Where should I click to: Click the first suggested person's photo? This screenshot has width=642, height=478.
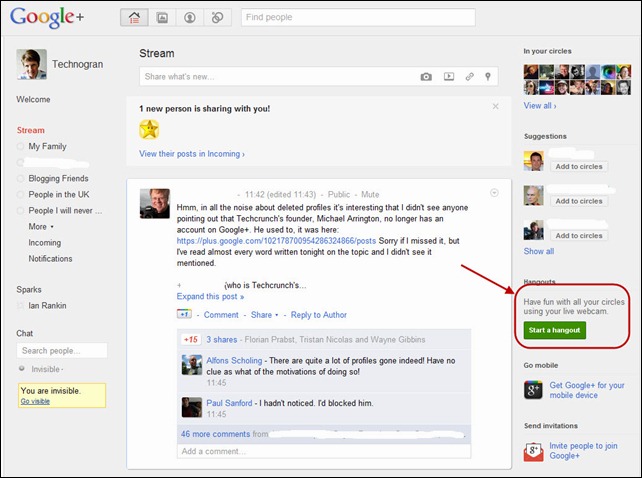[533, 161]
